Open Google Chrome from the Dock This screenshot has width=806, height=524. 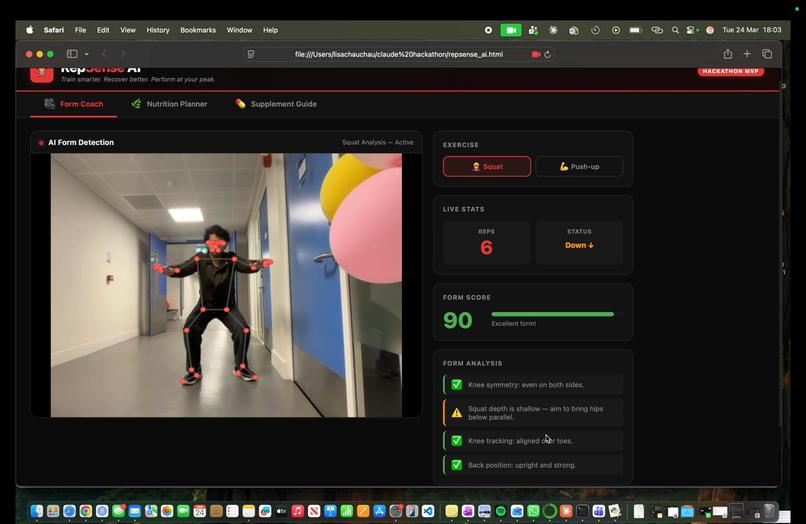tap(86, 511)
